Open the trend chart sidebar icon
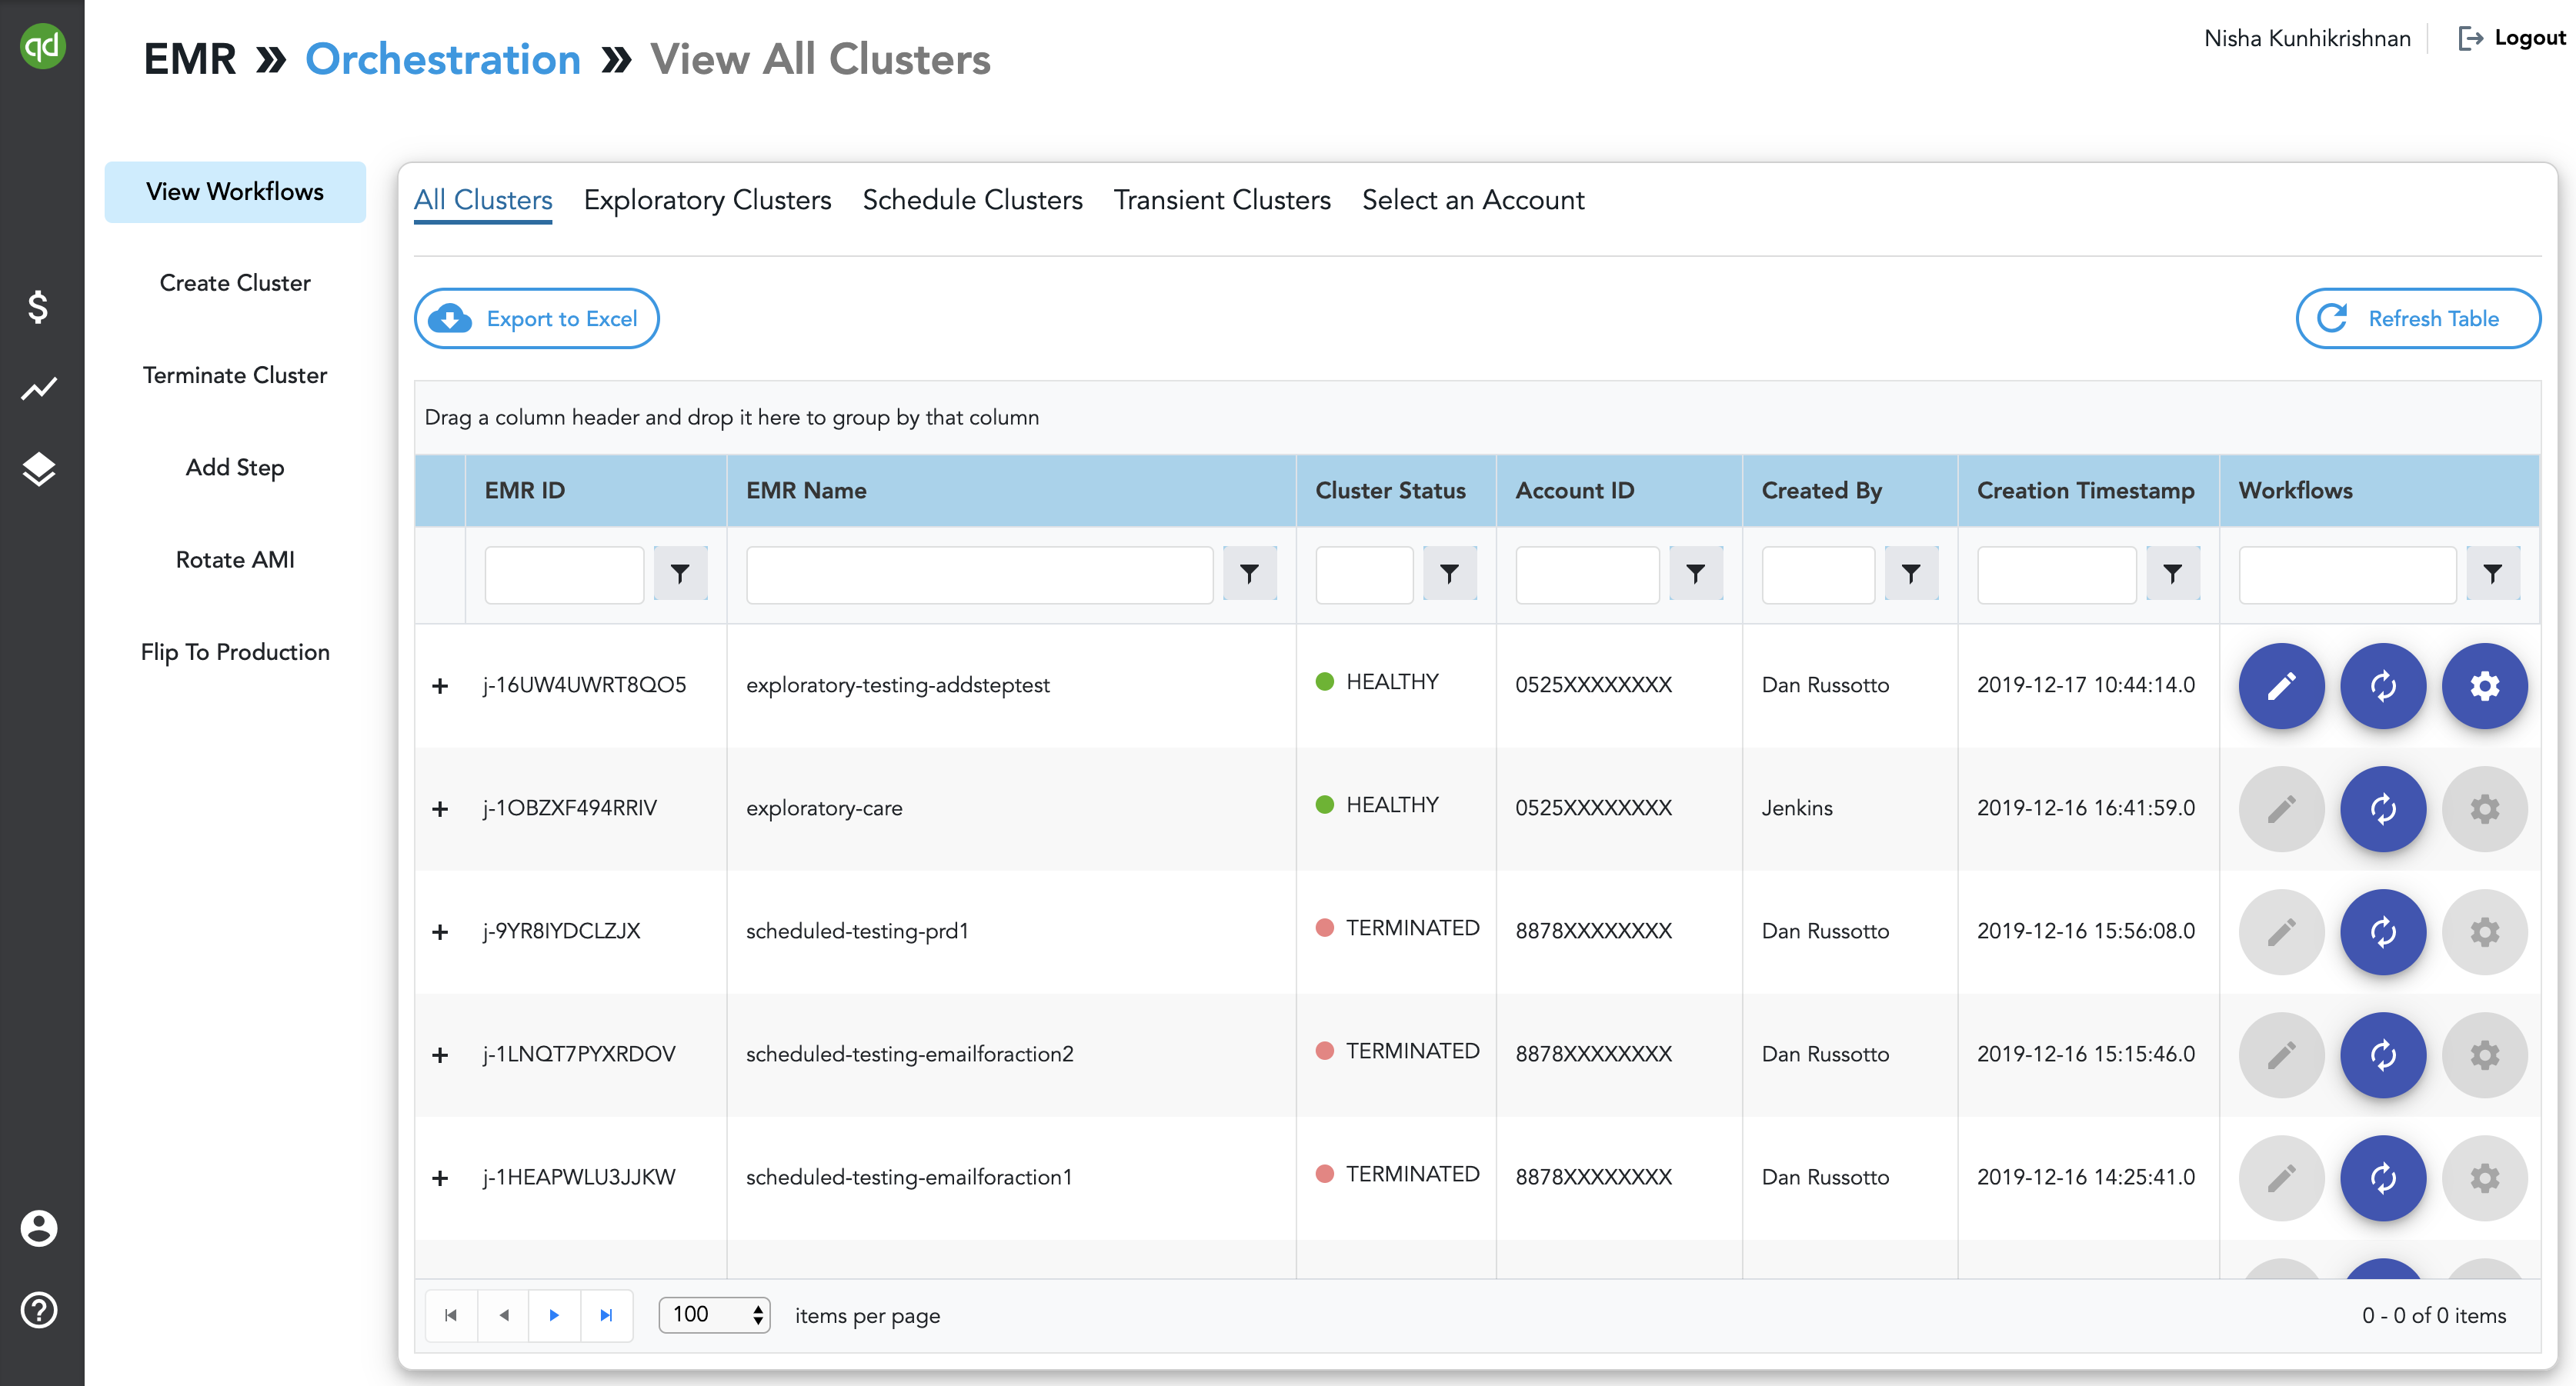Screen dimensions: 2576x1386 [39, 389]
